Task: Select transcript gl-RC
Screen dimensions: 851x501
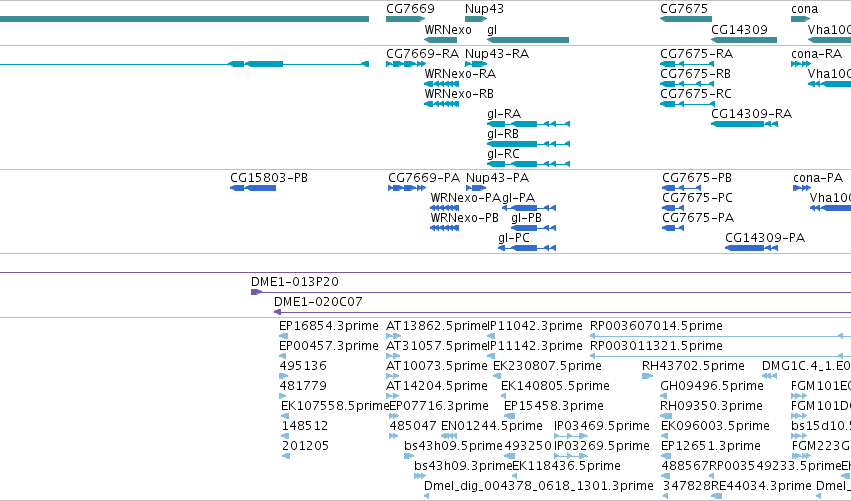Action: tap(503, 154)
